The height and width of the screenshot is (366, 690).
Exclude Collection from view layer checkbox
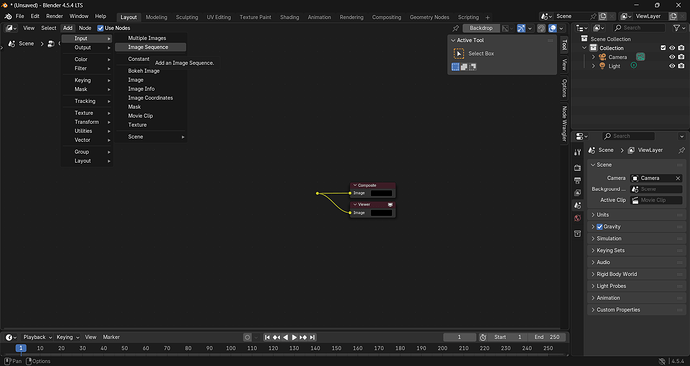pos(663,48)
